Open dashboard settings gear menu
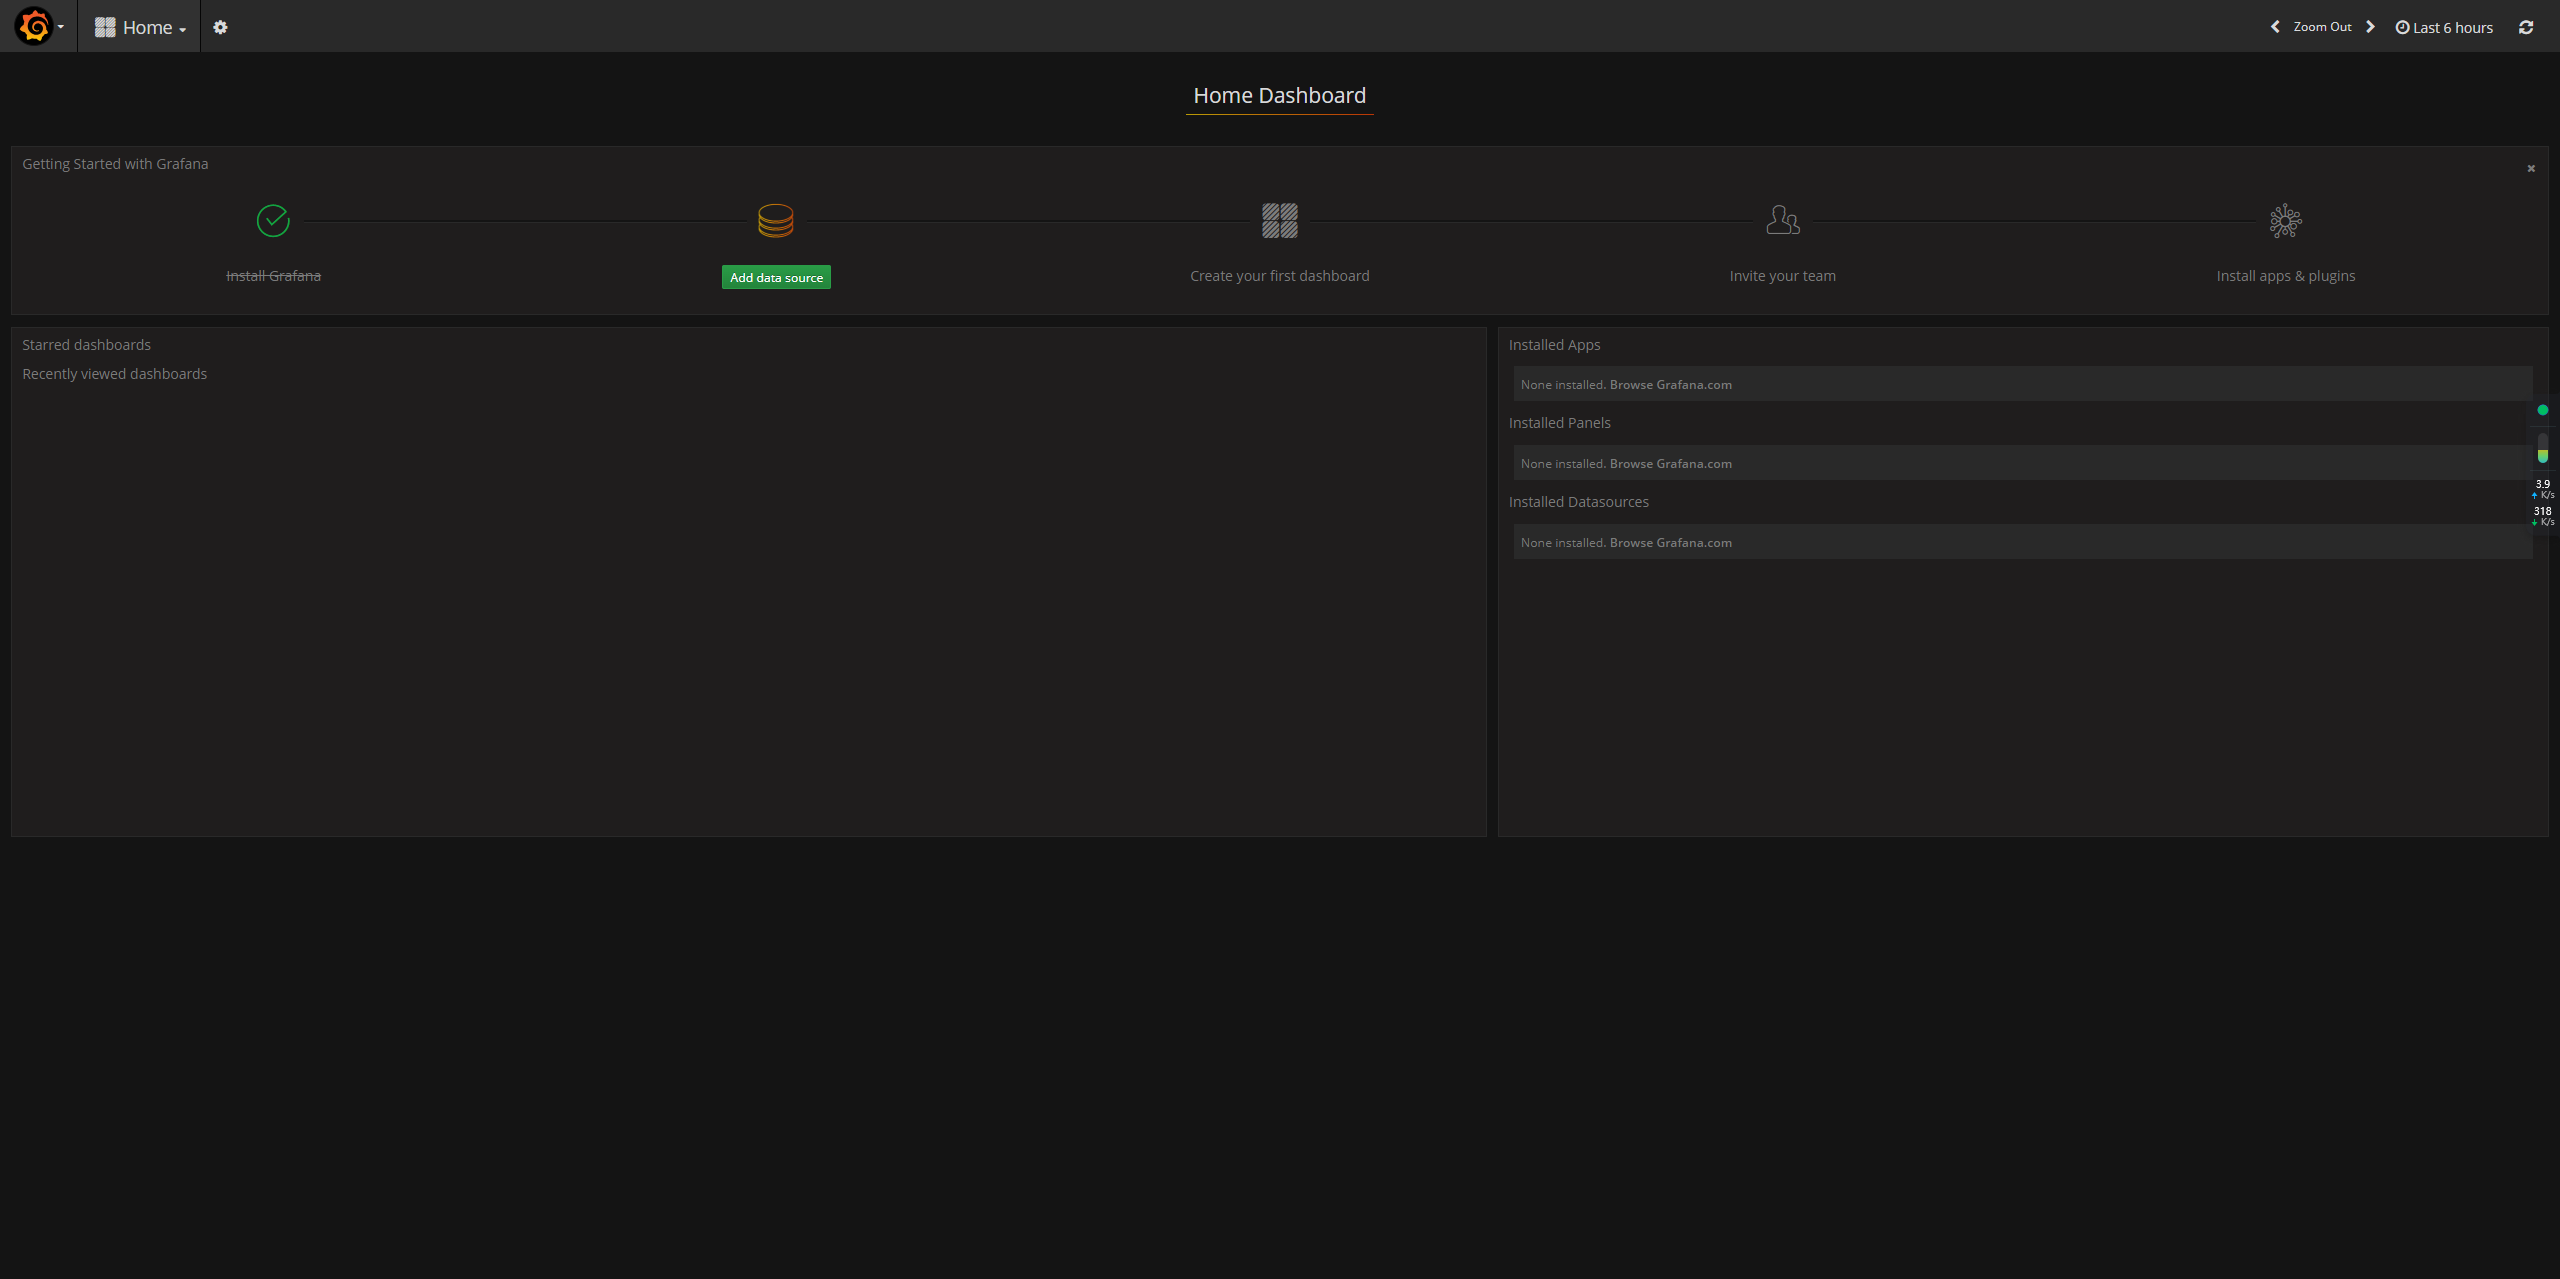2560x1279 pixels. [220, 27]
